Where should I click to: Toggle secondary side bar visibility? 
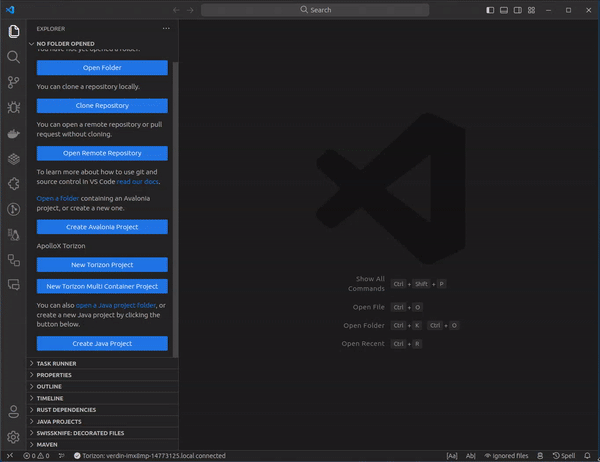[x=518, y=10]
